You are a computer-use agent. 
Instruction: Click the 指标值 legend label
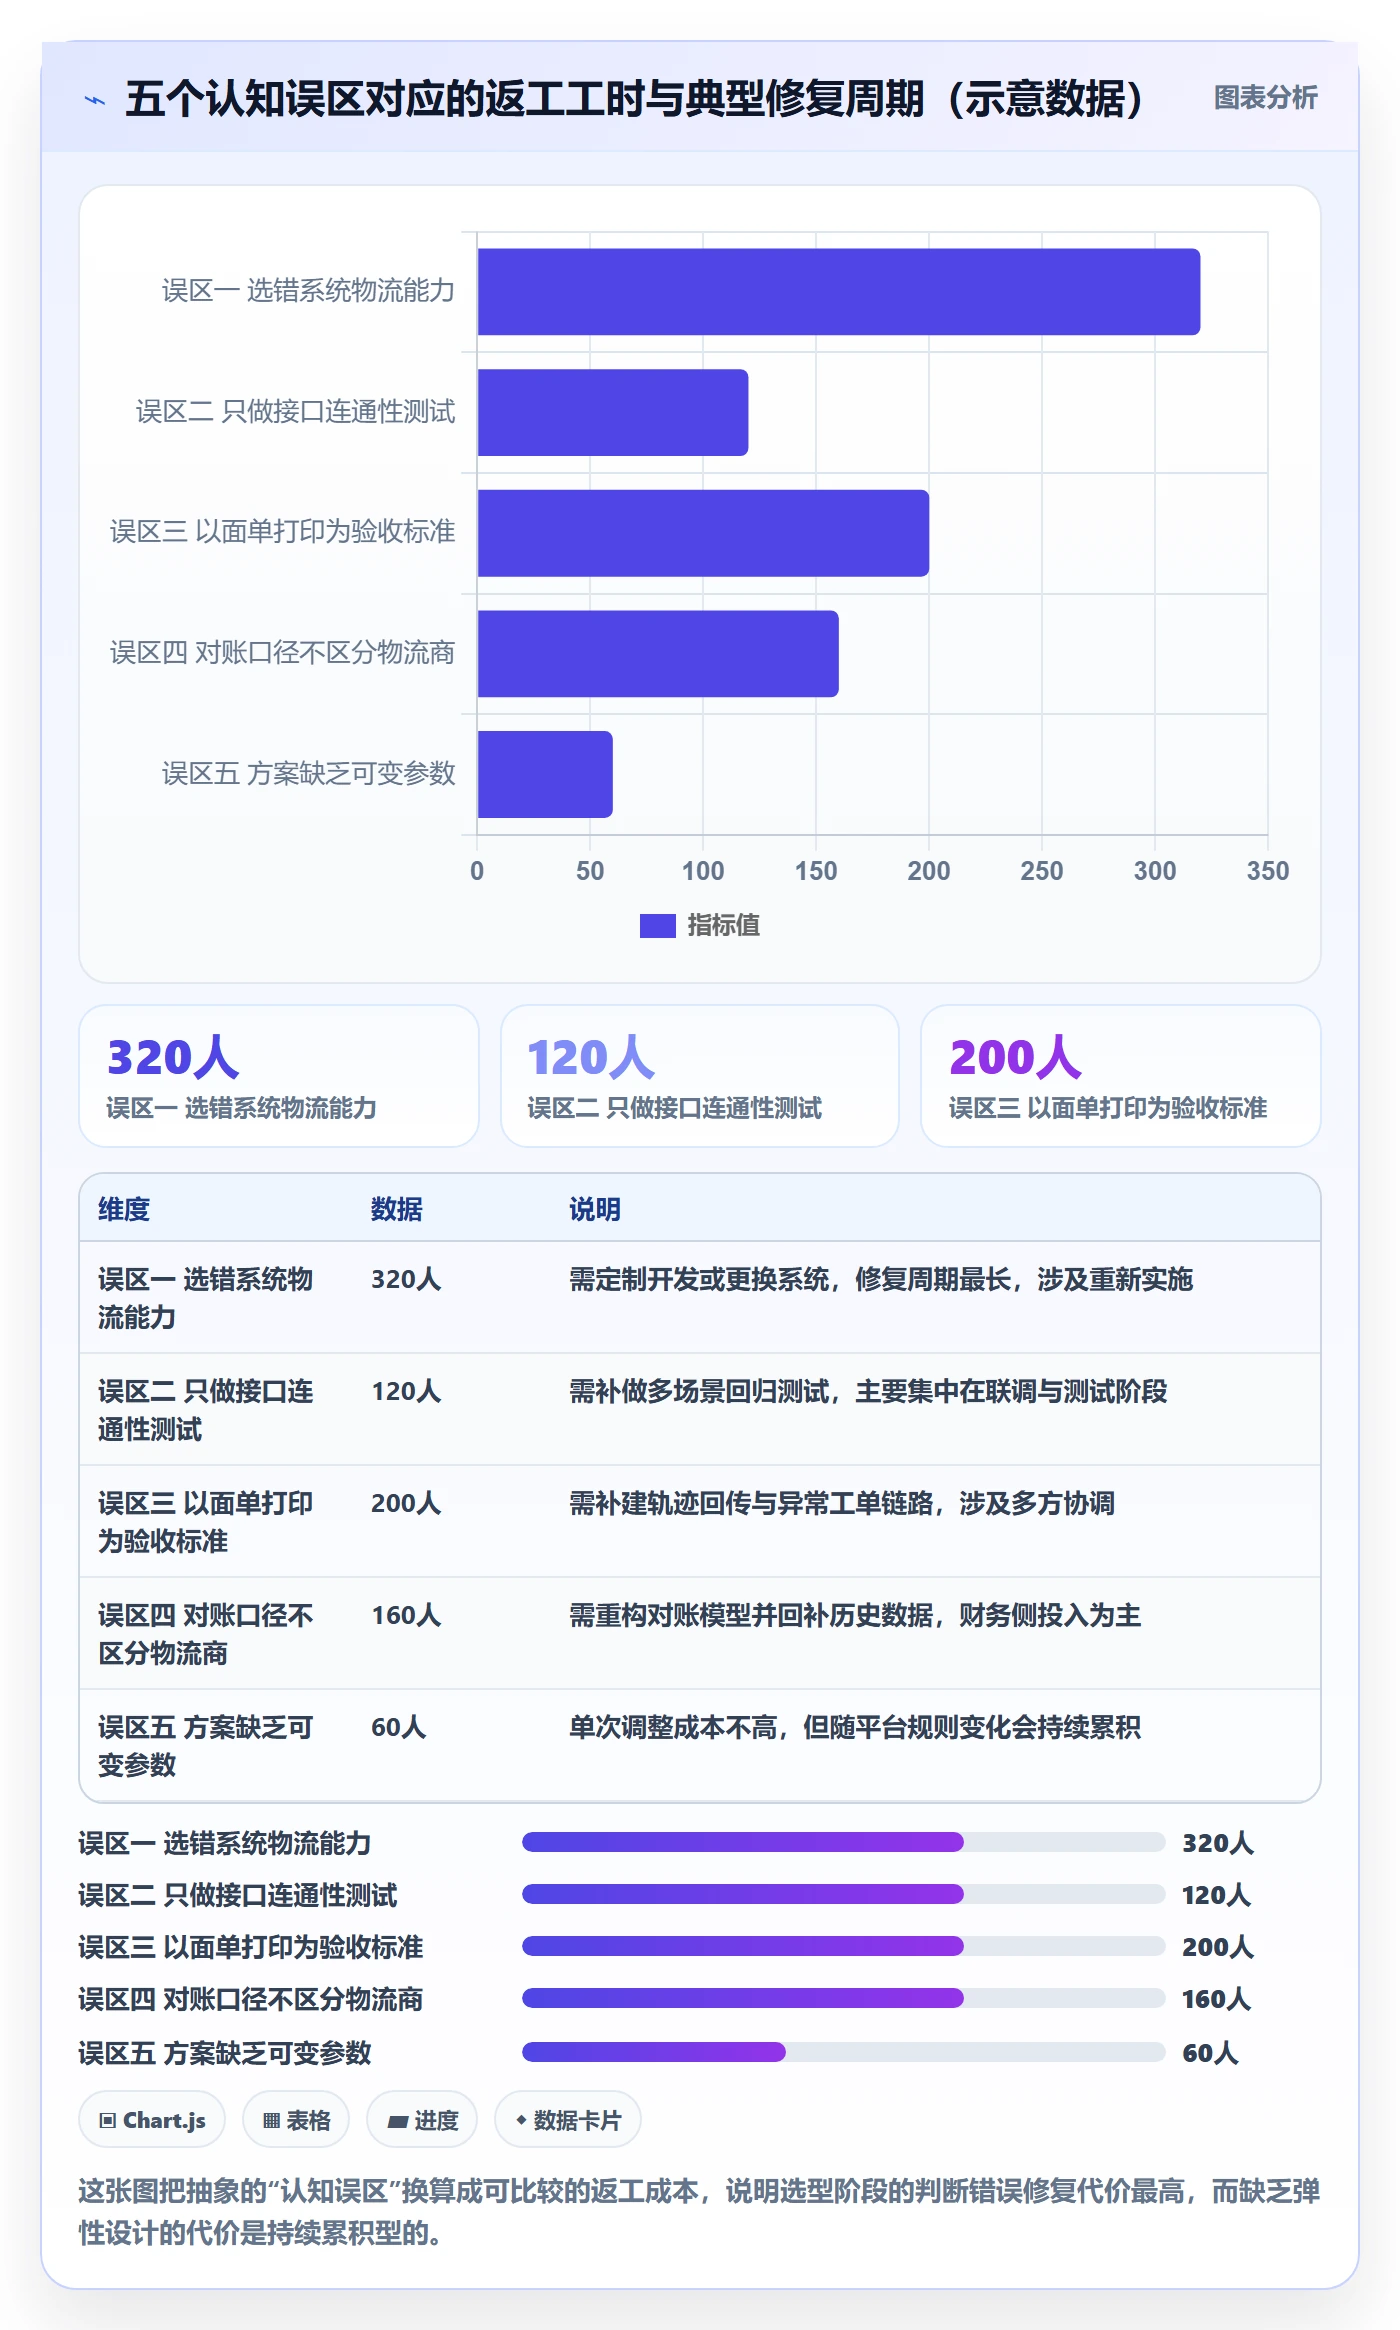pos(724,926)
